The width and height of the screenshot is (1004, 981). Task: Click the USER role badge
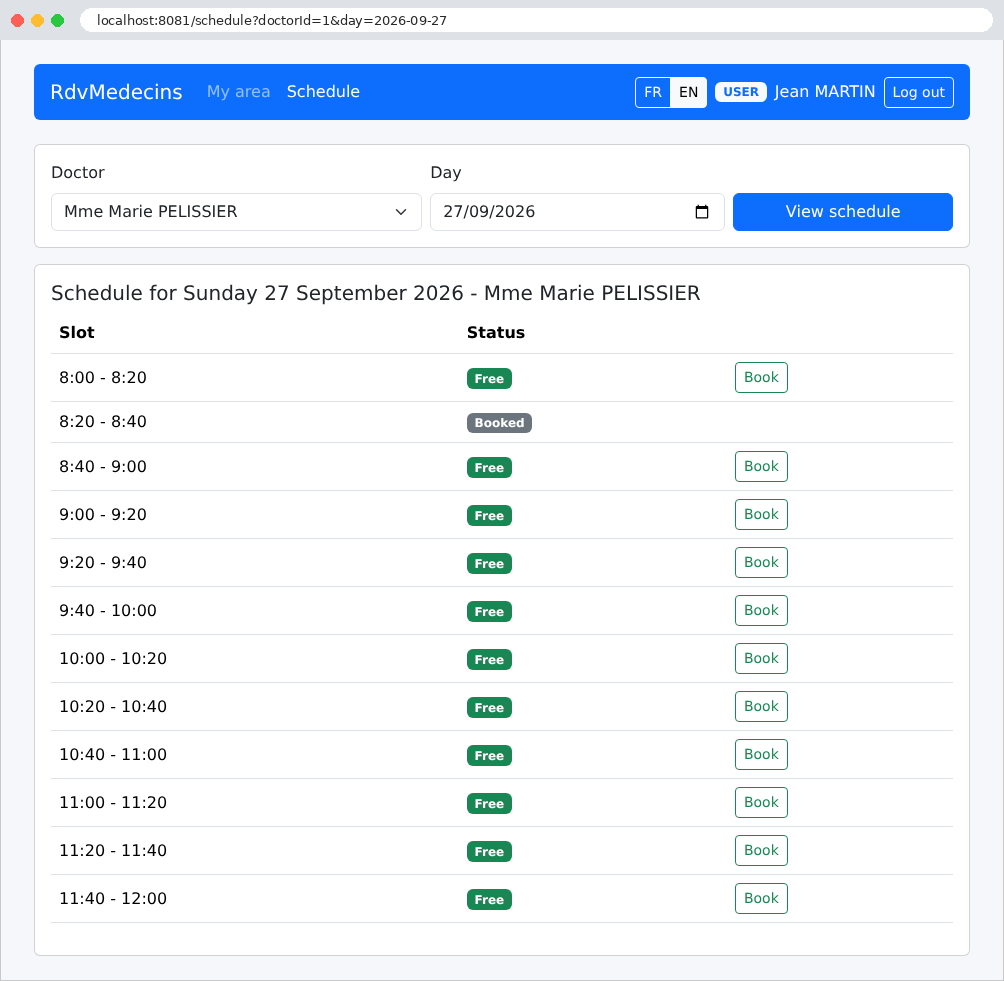740,92
